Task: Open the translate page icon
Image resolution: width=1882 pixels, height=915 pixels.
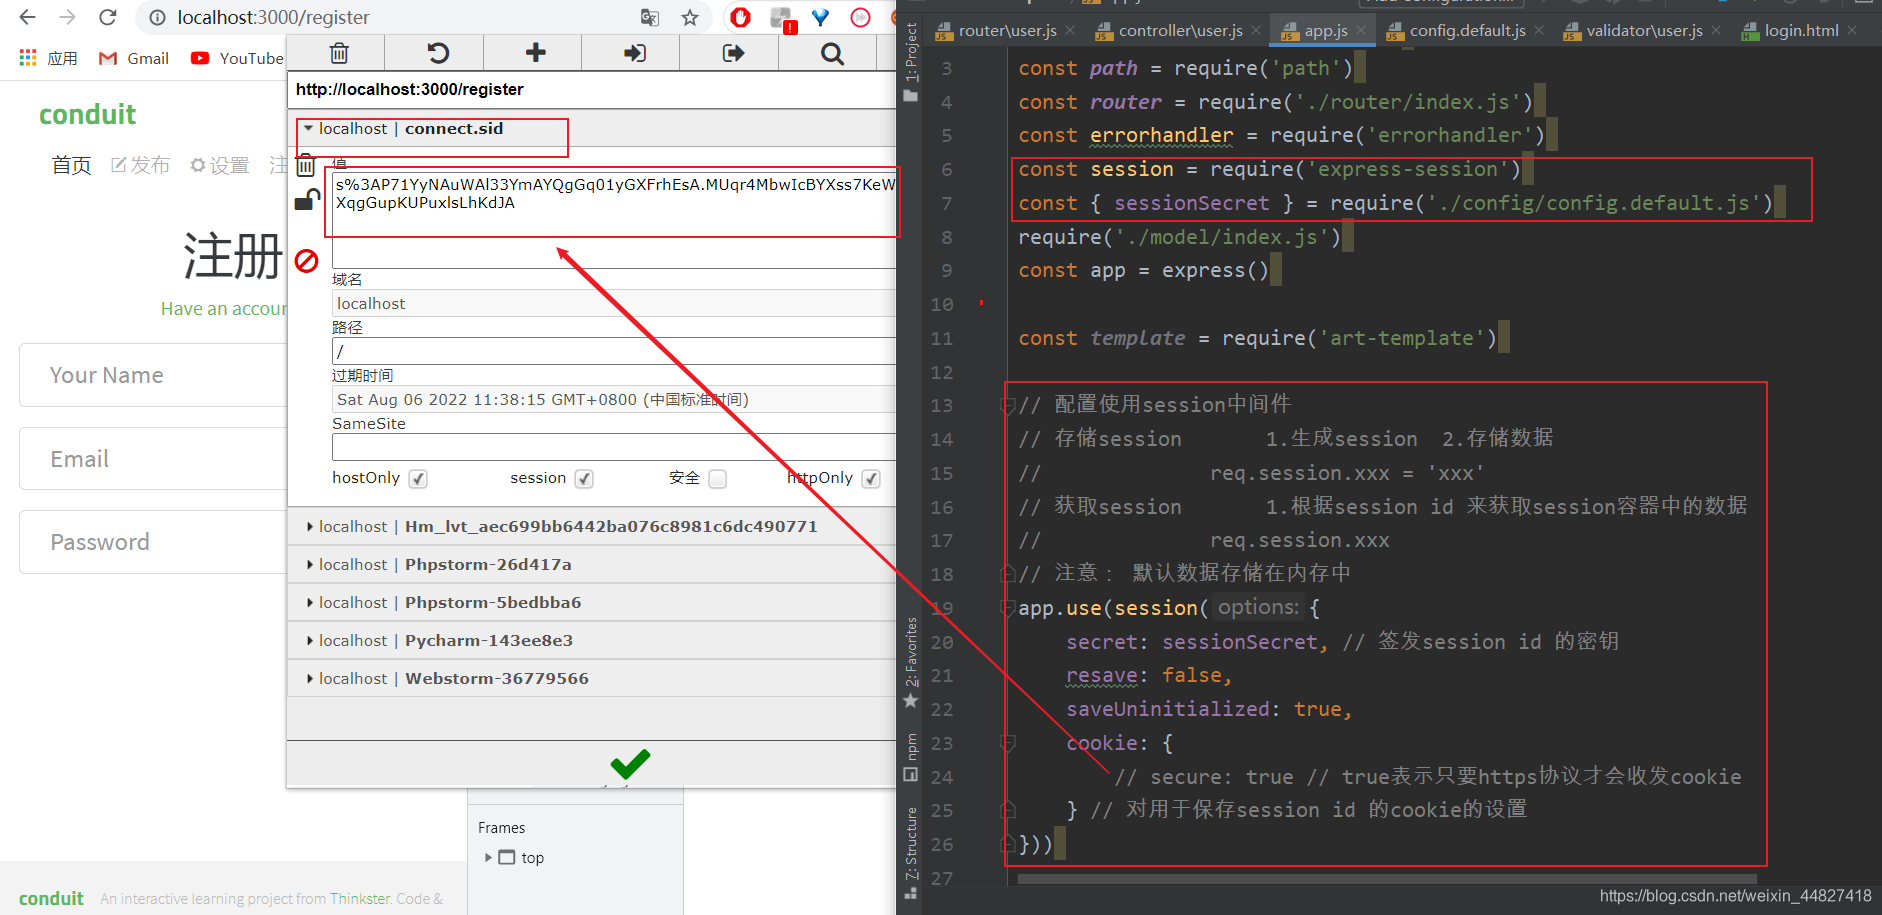Action: coord(650,17)
